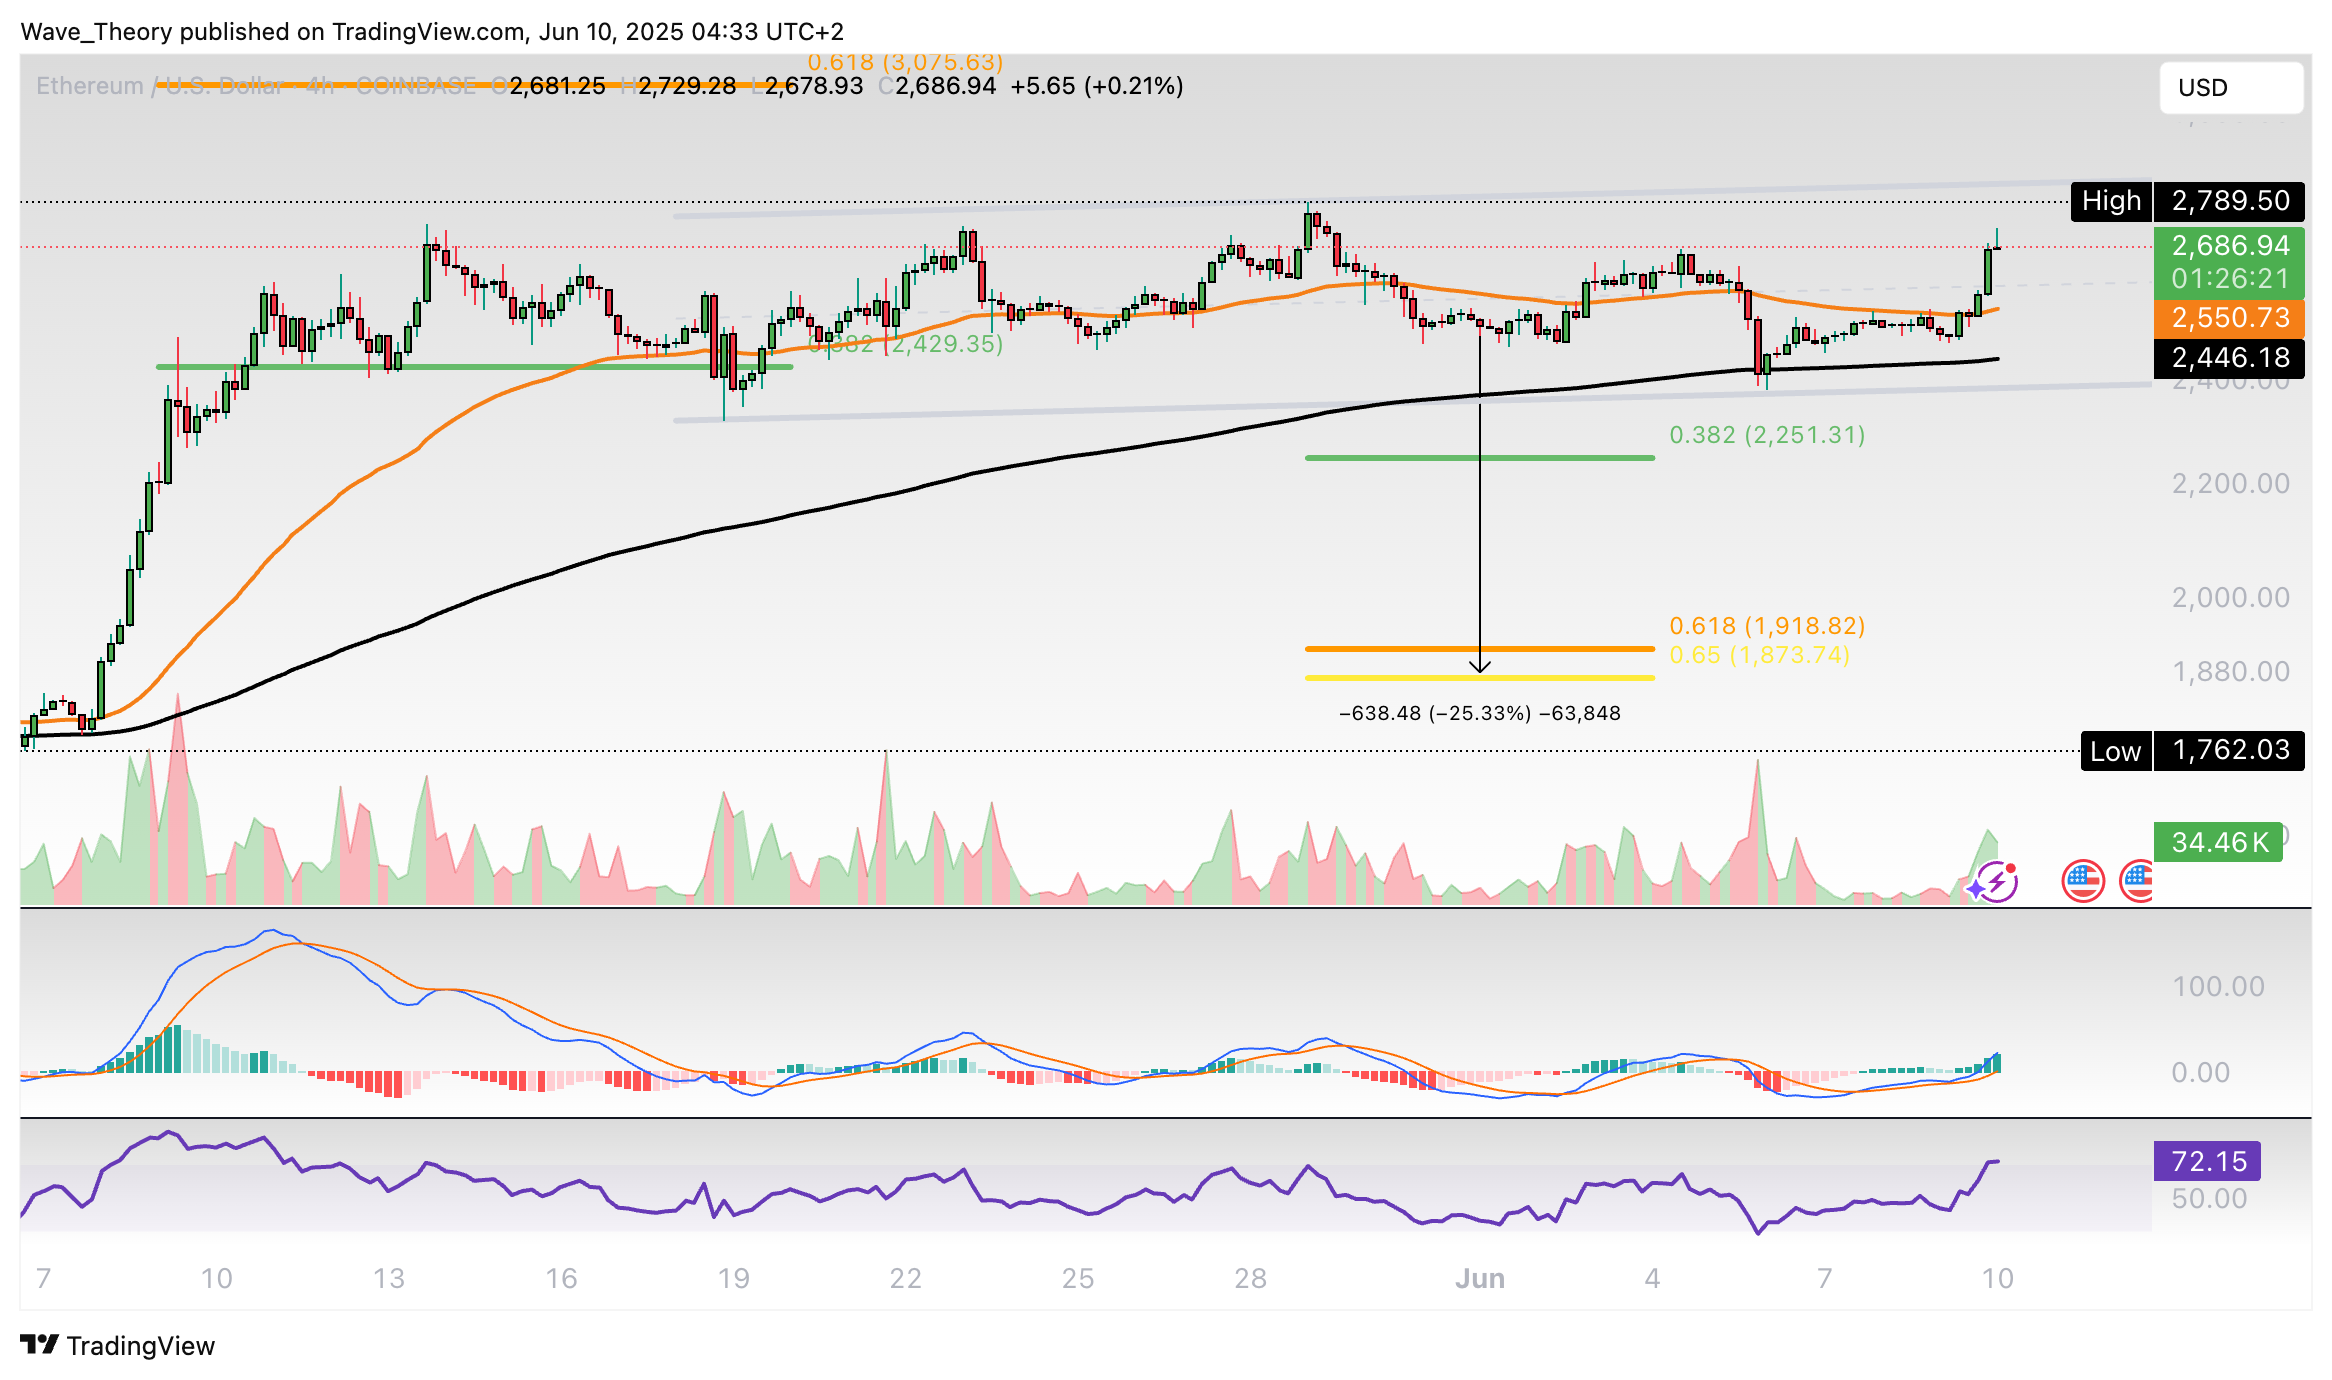This screenshot has height=1380, width=2332.
Task: Click the partially hidden second US flag icon
Action: click(x=2138, y=881)
